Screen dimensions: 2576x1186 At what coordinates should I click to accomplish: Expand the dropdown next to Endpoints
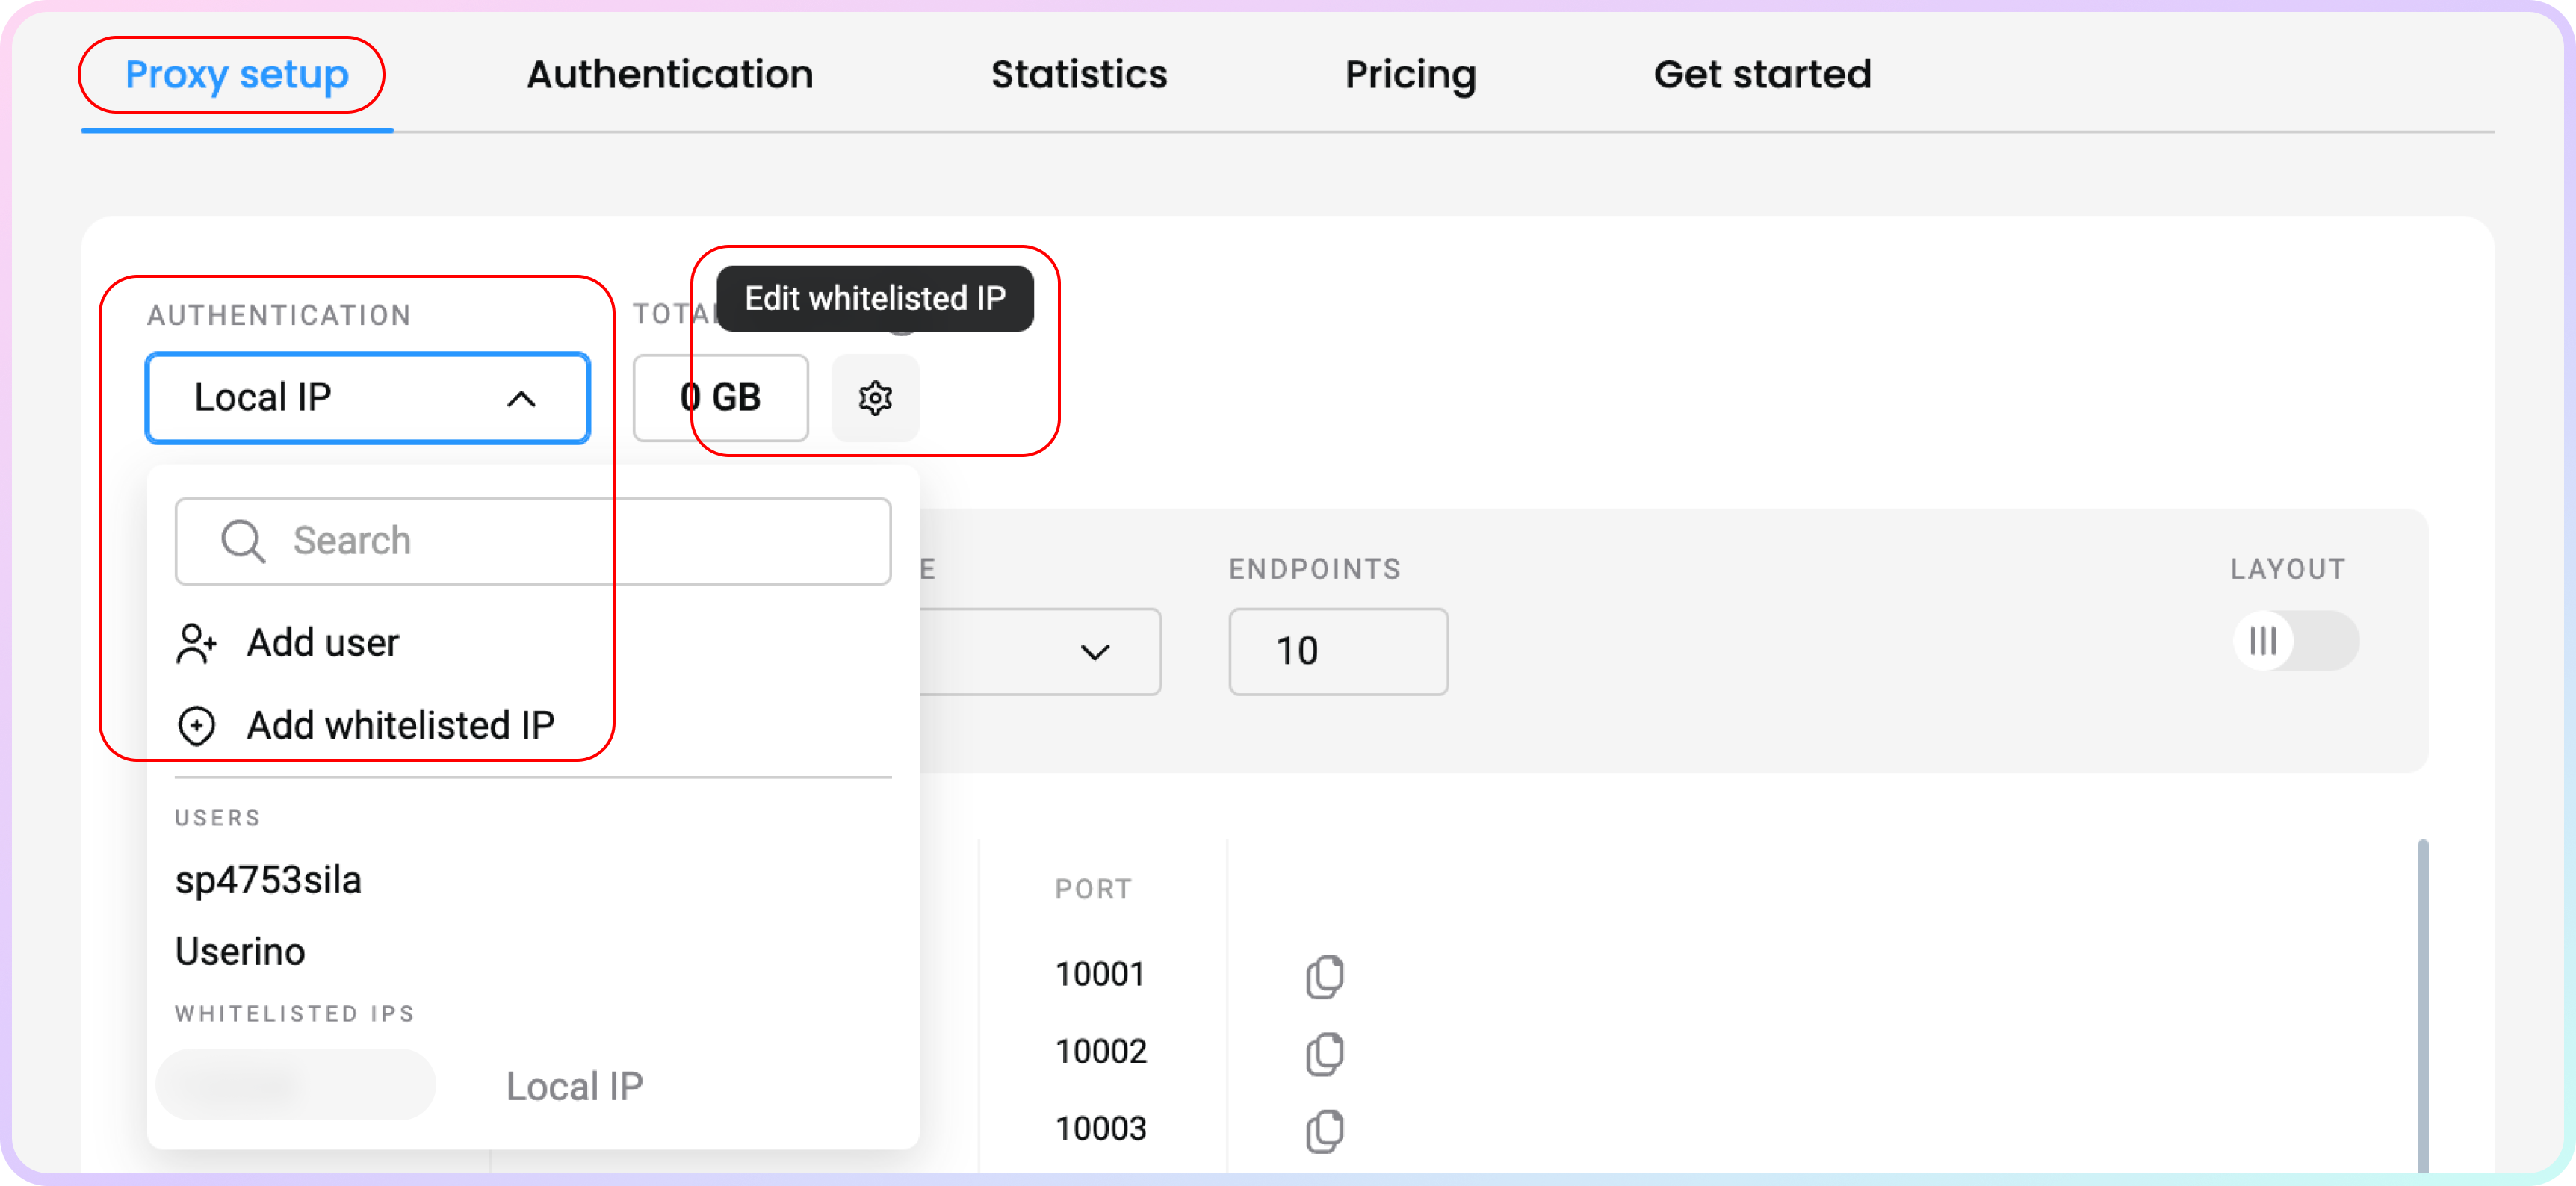click(1096, 652)
